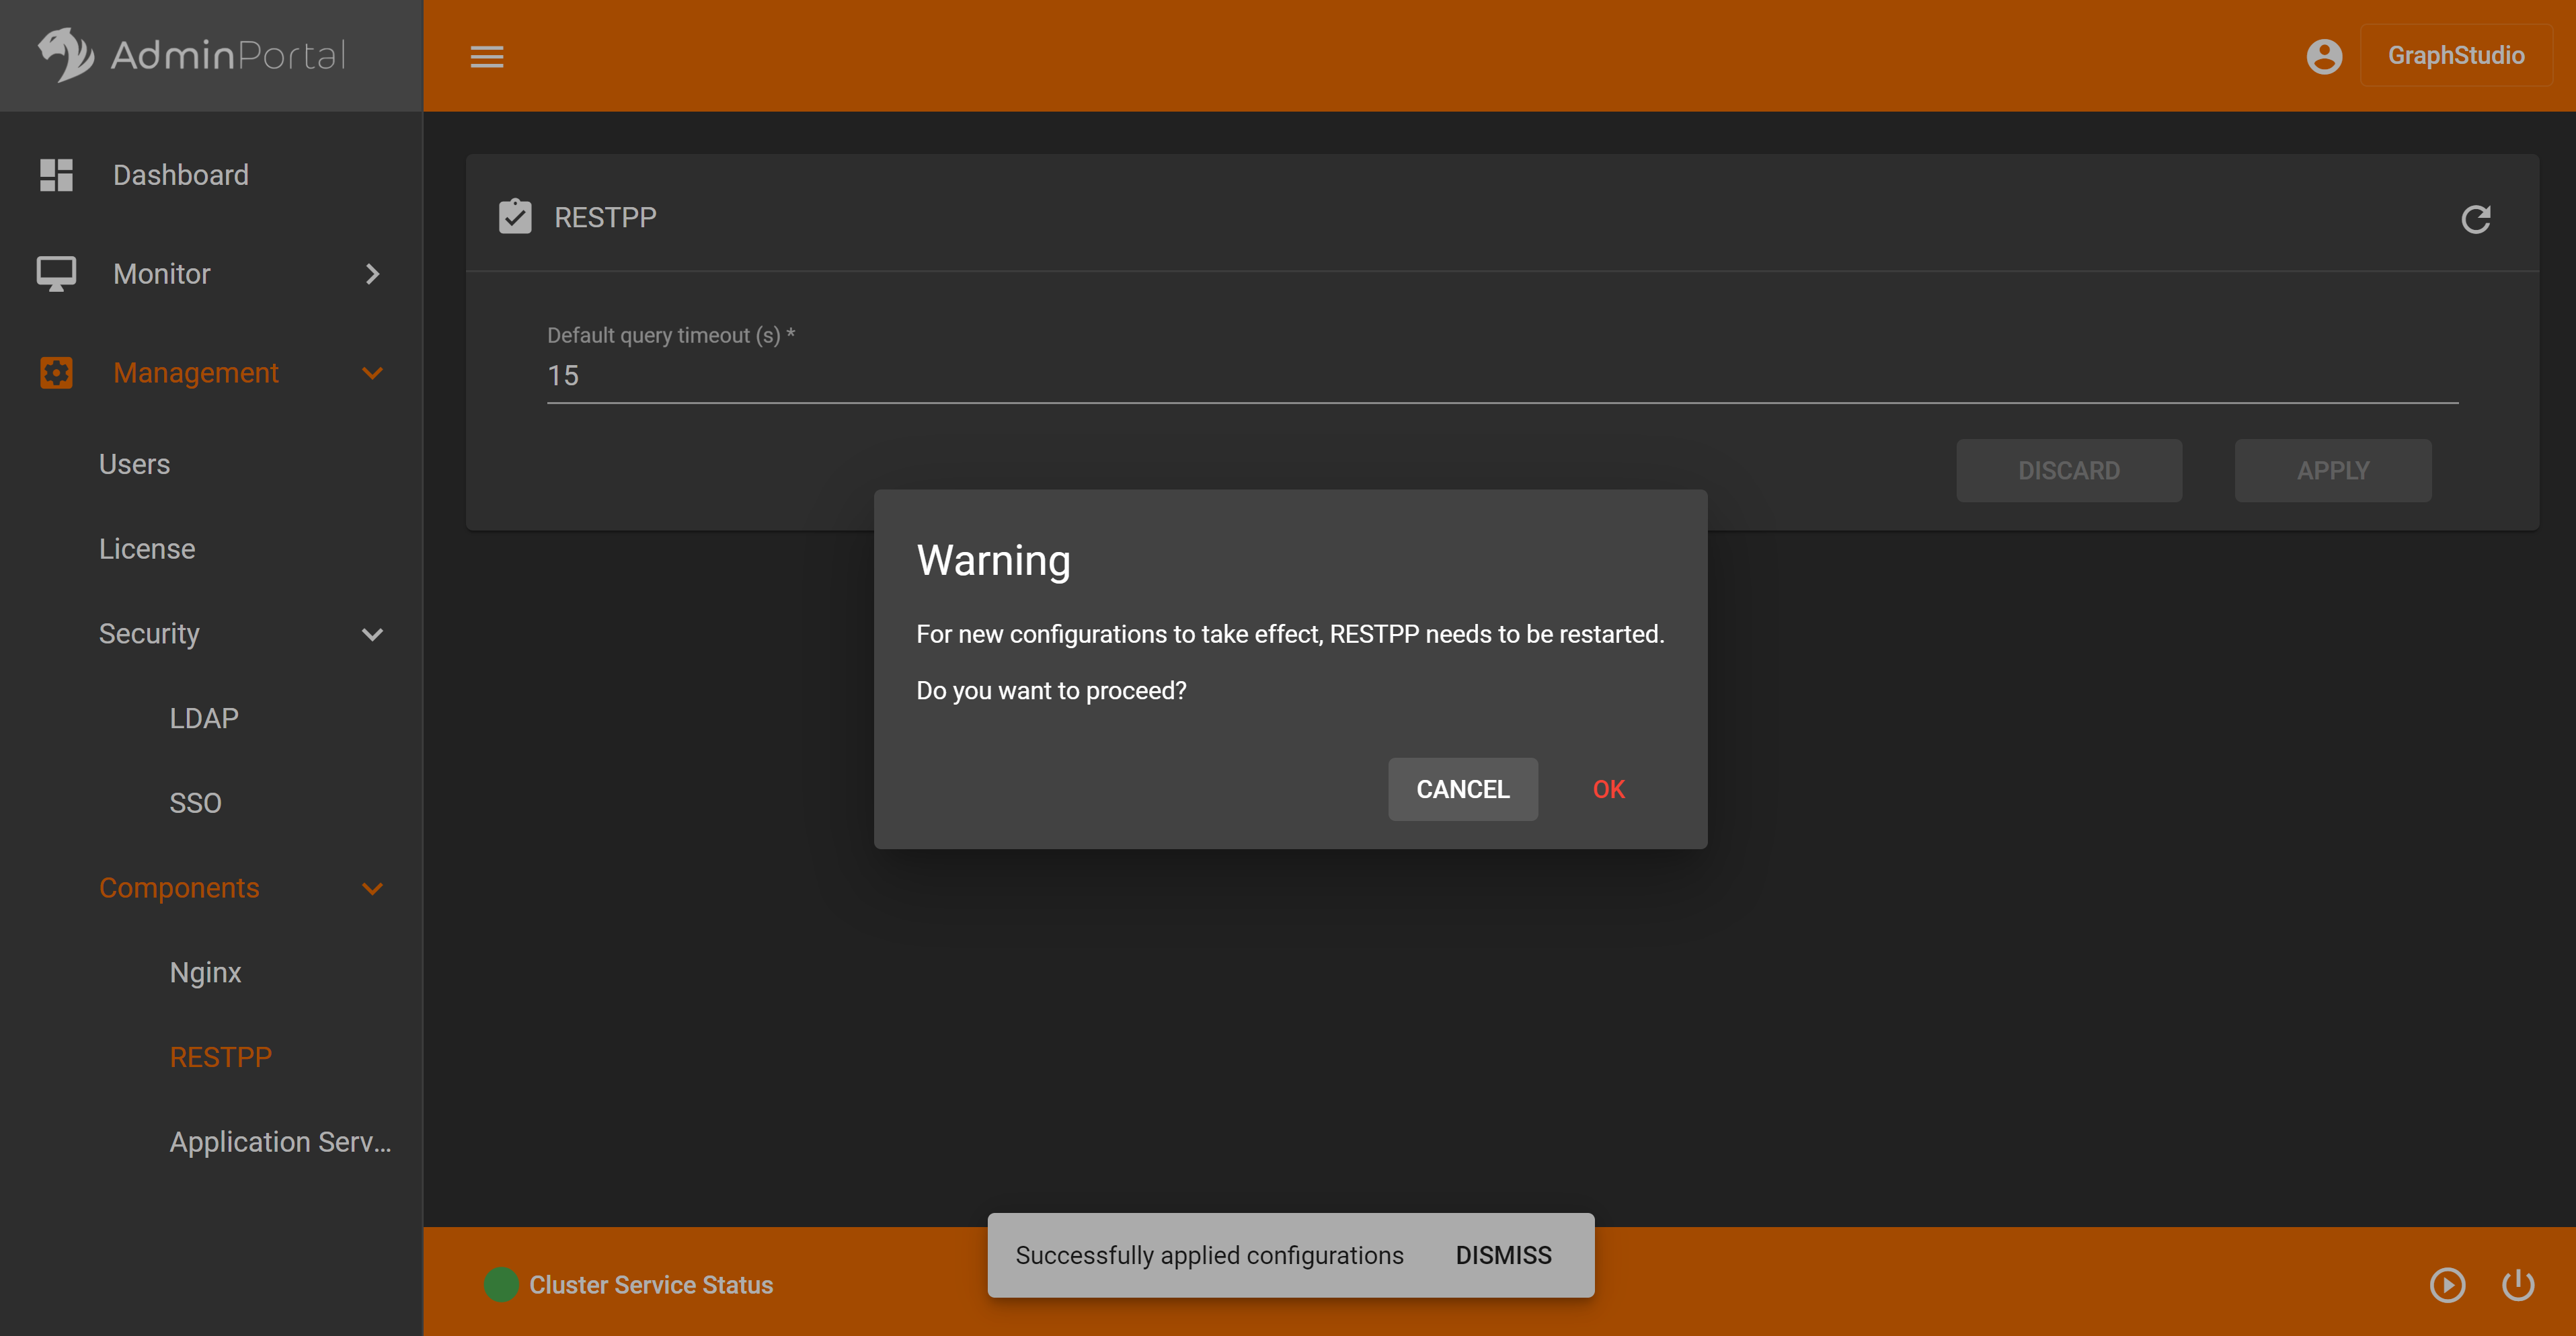Cancel the restart warning dialog
This screenshot has width=2576, height=1336.
tap(1462, 789)
